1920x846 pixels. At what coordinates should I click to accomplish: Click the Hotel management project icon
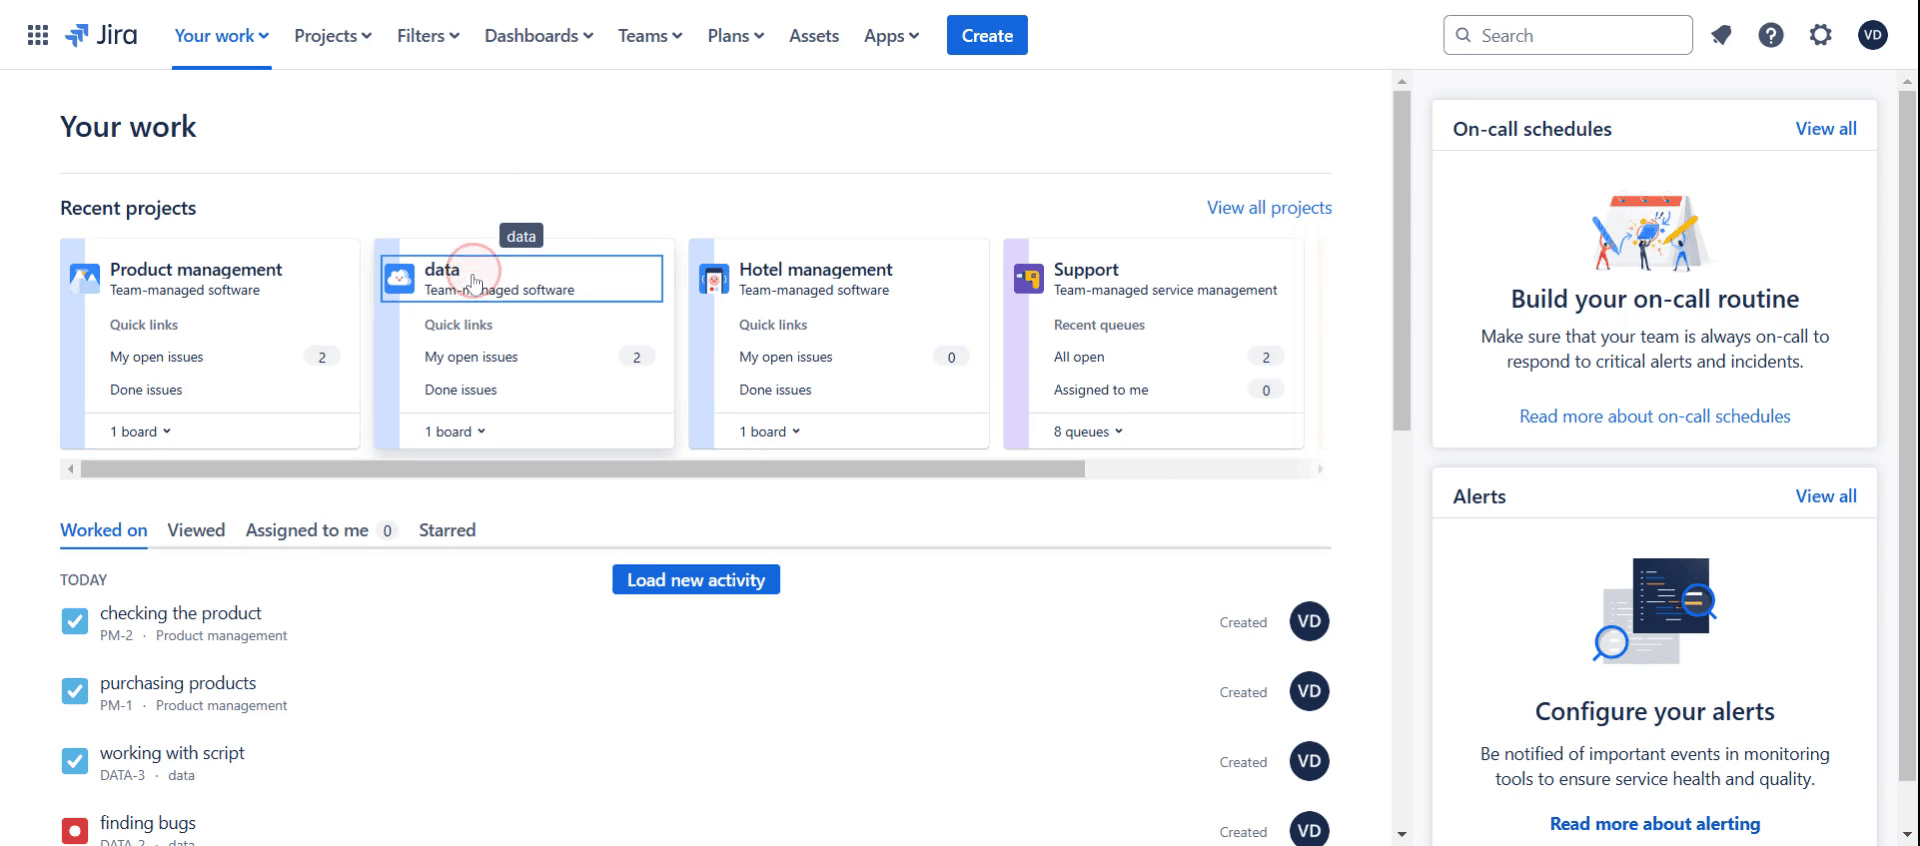714,279
